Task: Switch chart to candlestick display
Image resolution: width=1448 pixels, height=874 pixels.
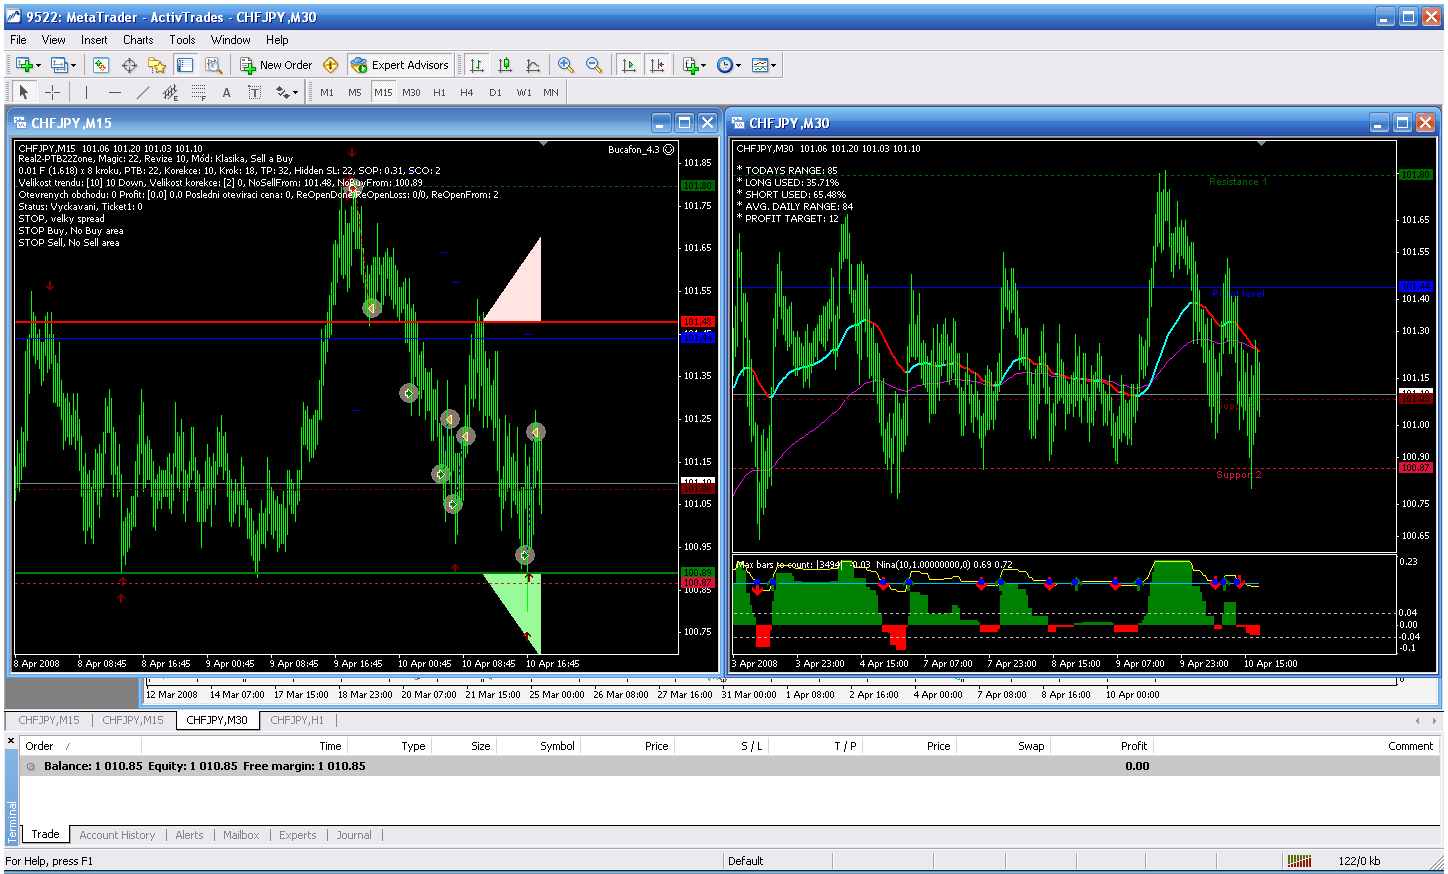Action: pos(505,65)
